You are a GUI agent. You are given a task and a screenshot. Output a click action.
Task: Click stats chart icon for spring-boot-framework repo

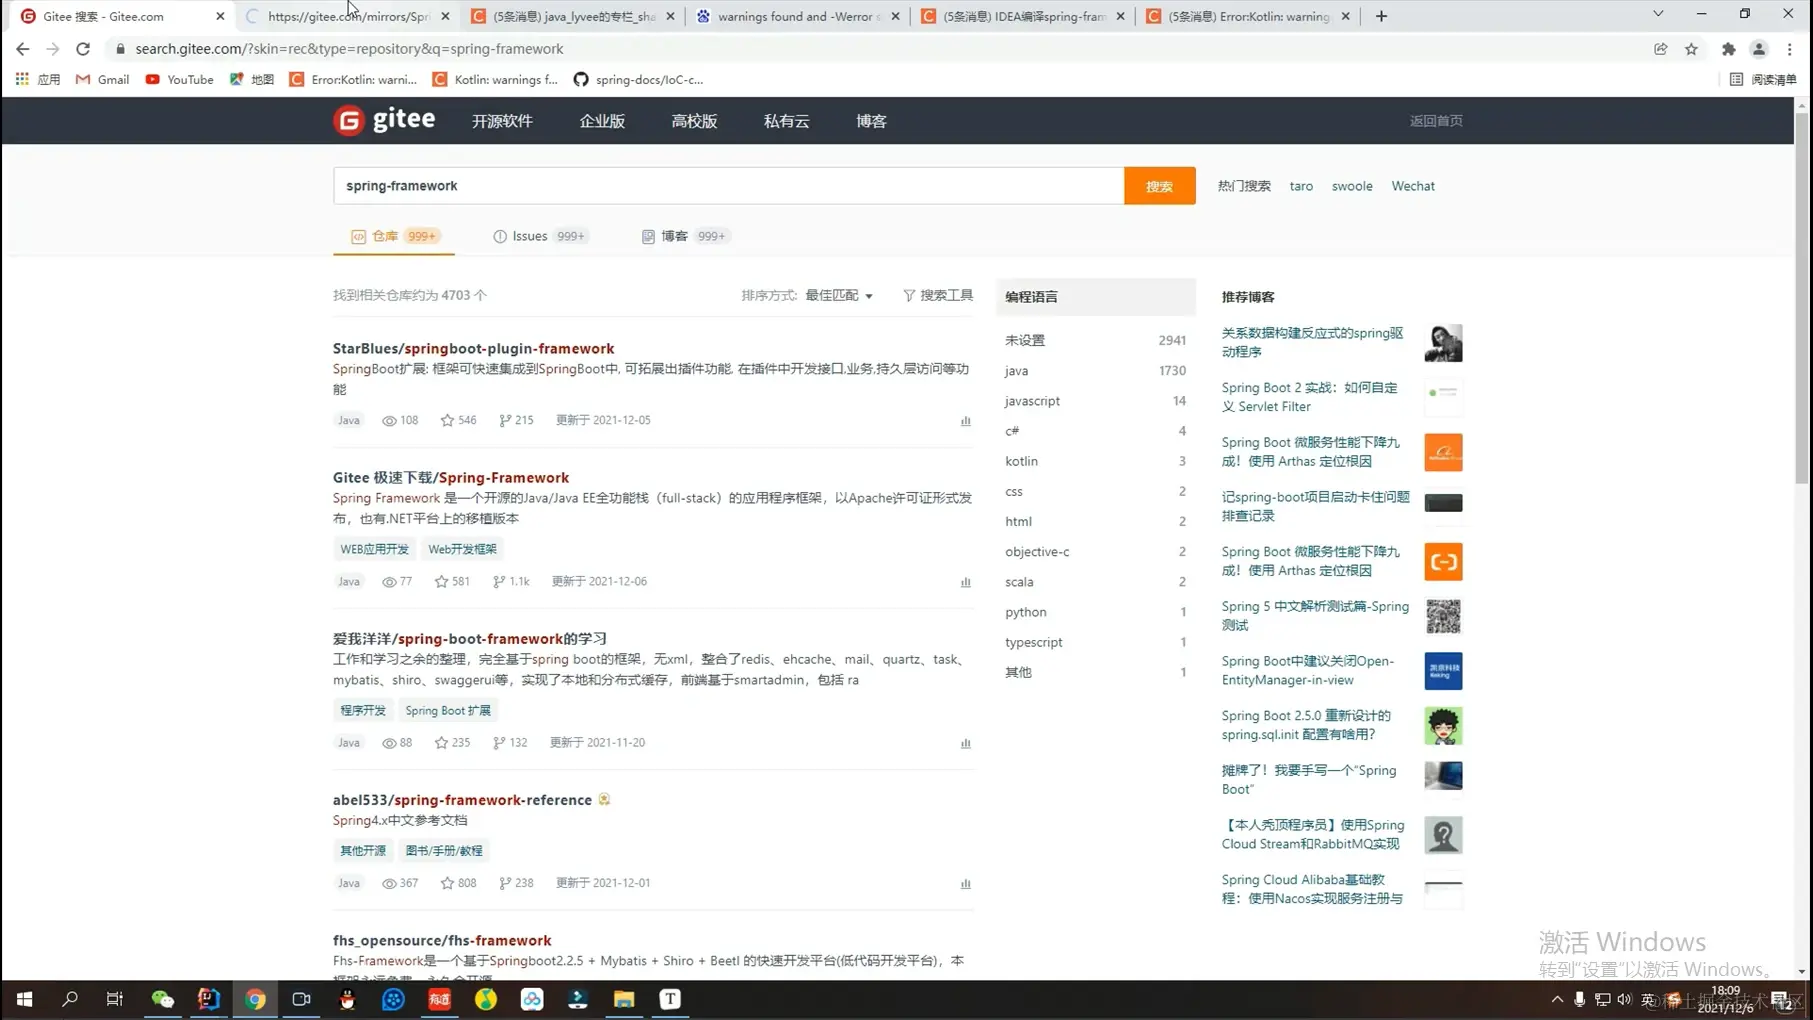(x=965, y=743)
